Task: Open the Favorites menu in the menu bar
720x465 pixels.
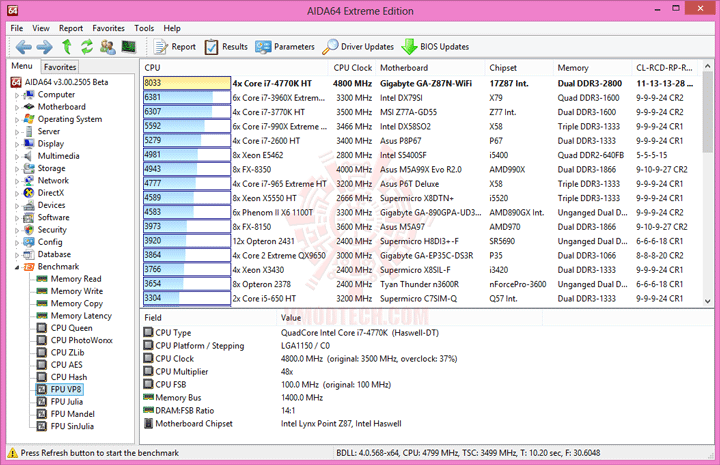Action: pyautogui.click(x=108, y=28)
